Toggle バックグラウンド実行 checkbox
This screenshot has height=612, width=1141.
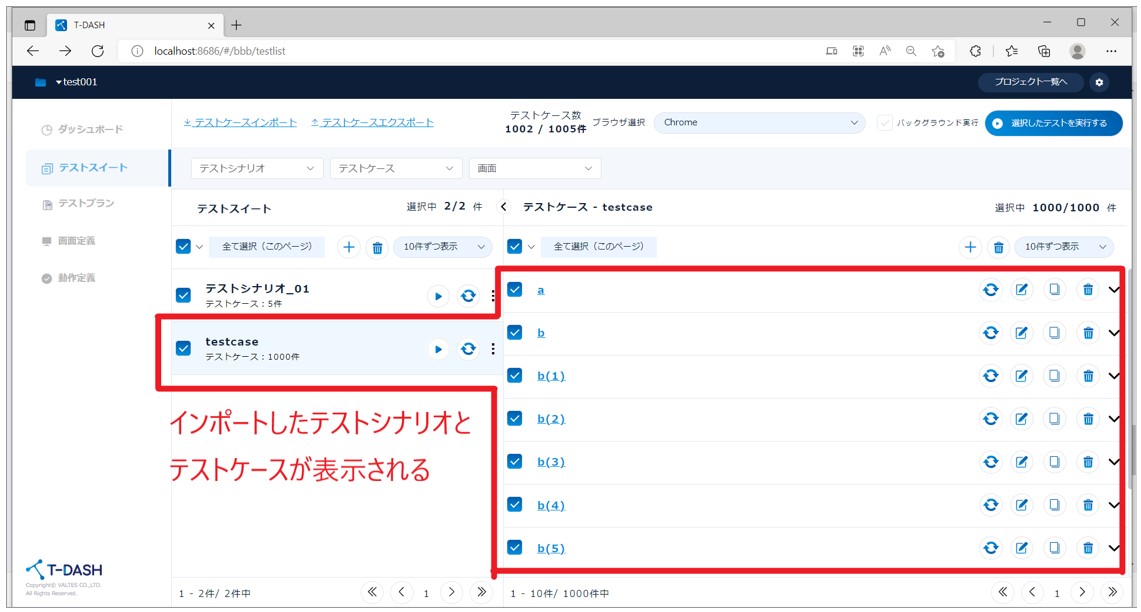click(x=884, y=123)
